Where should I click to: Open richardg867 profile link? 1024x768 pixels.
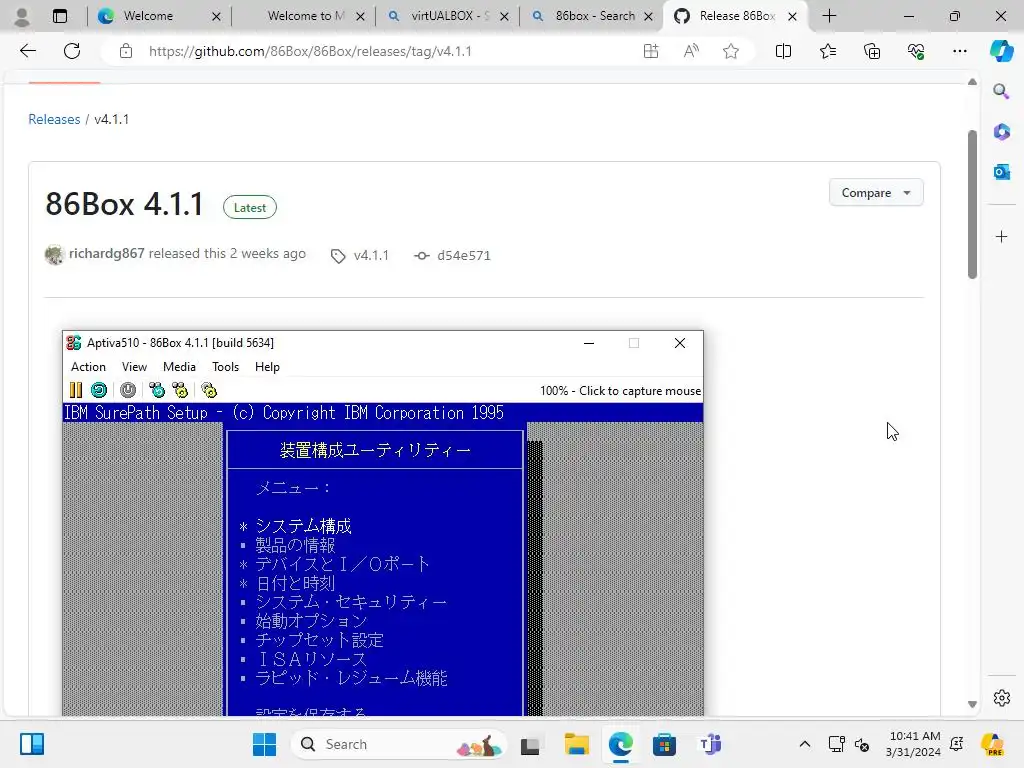point(106,253)
